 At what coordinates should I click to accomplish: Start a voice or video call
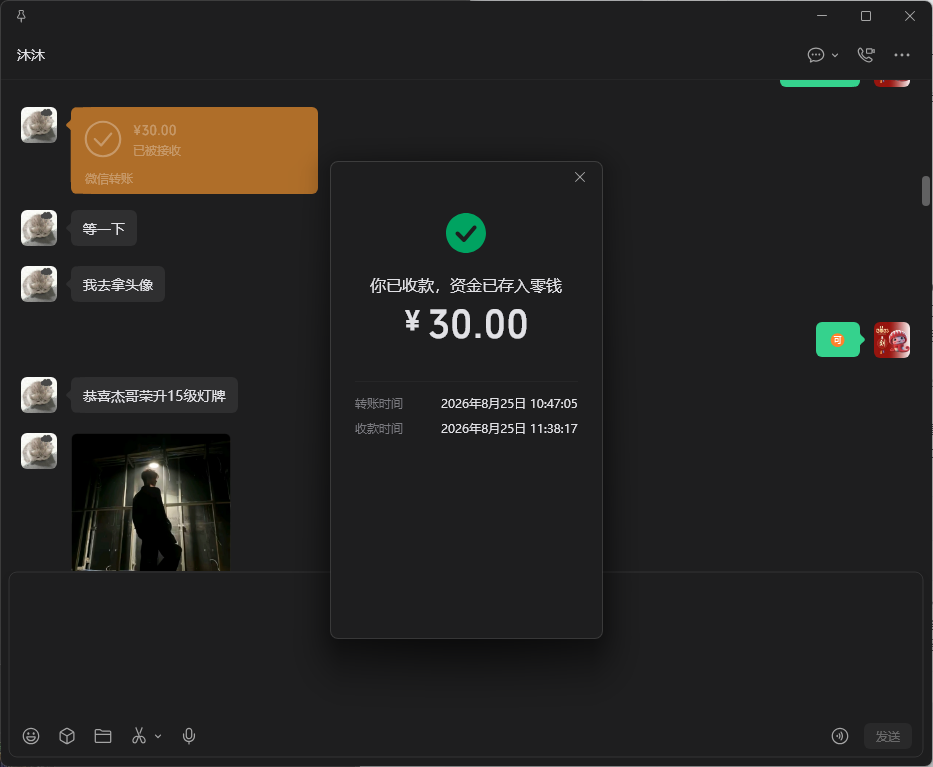(866, 55)
